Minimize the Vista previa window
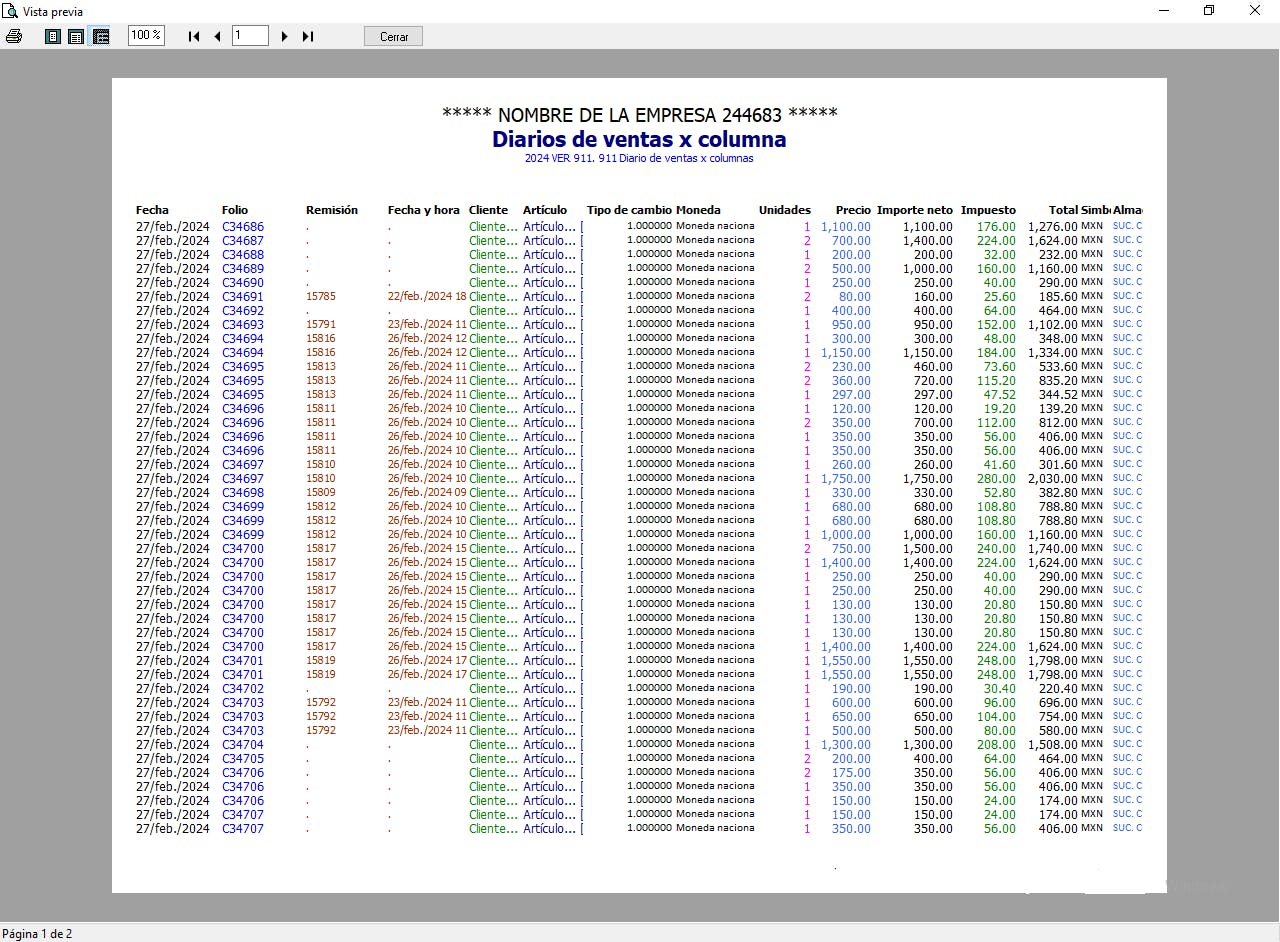Image resolution: width=1280 pixels, height=942 pixels. pyautogui.click(x=1164, y=11)
